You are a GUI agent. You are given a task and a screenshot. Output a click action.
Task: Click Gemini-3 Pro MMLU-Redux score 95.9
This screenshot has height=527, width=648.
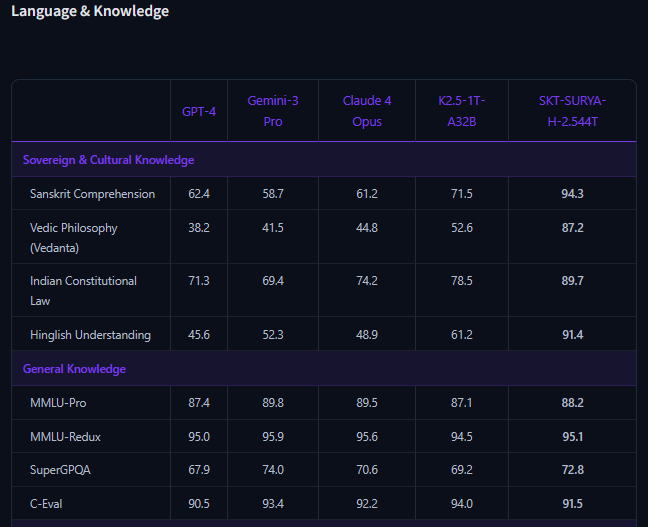273,437
